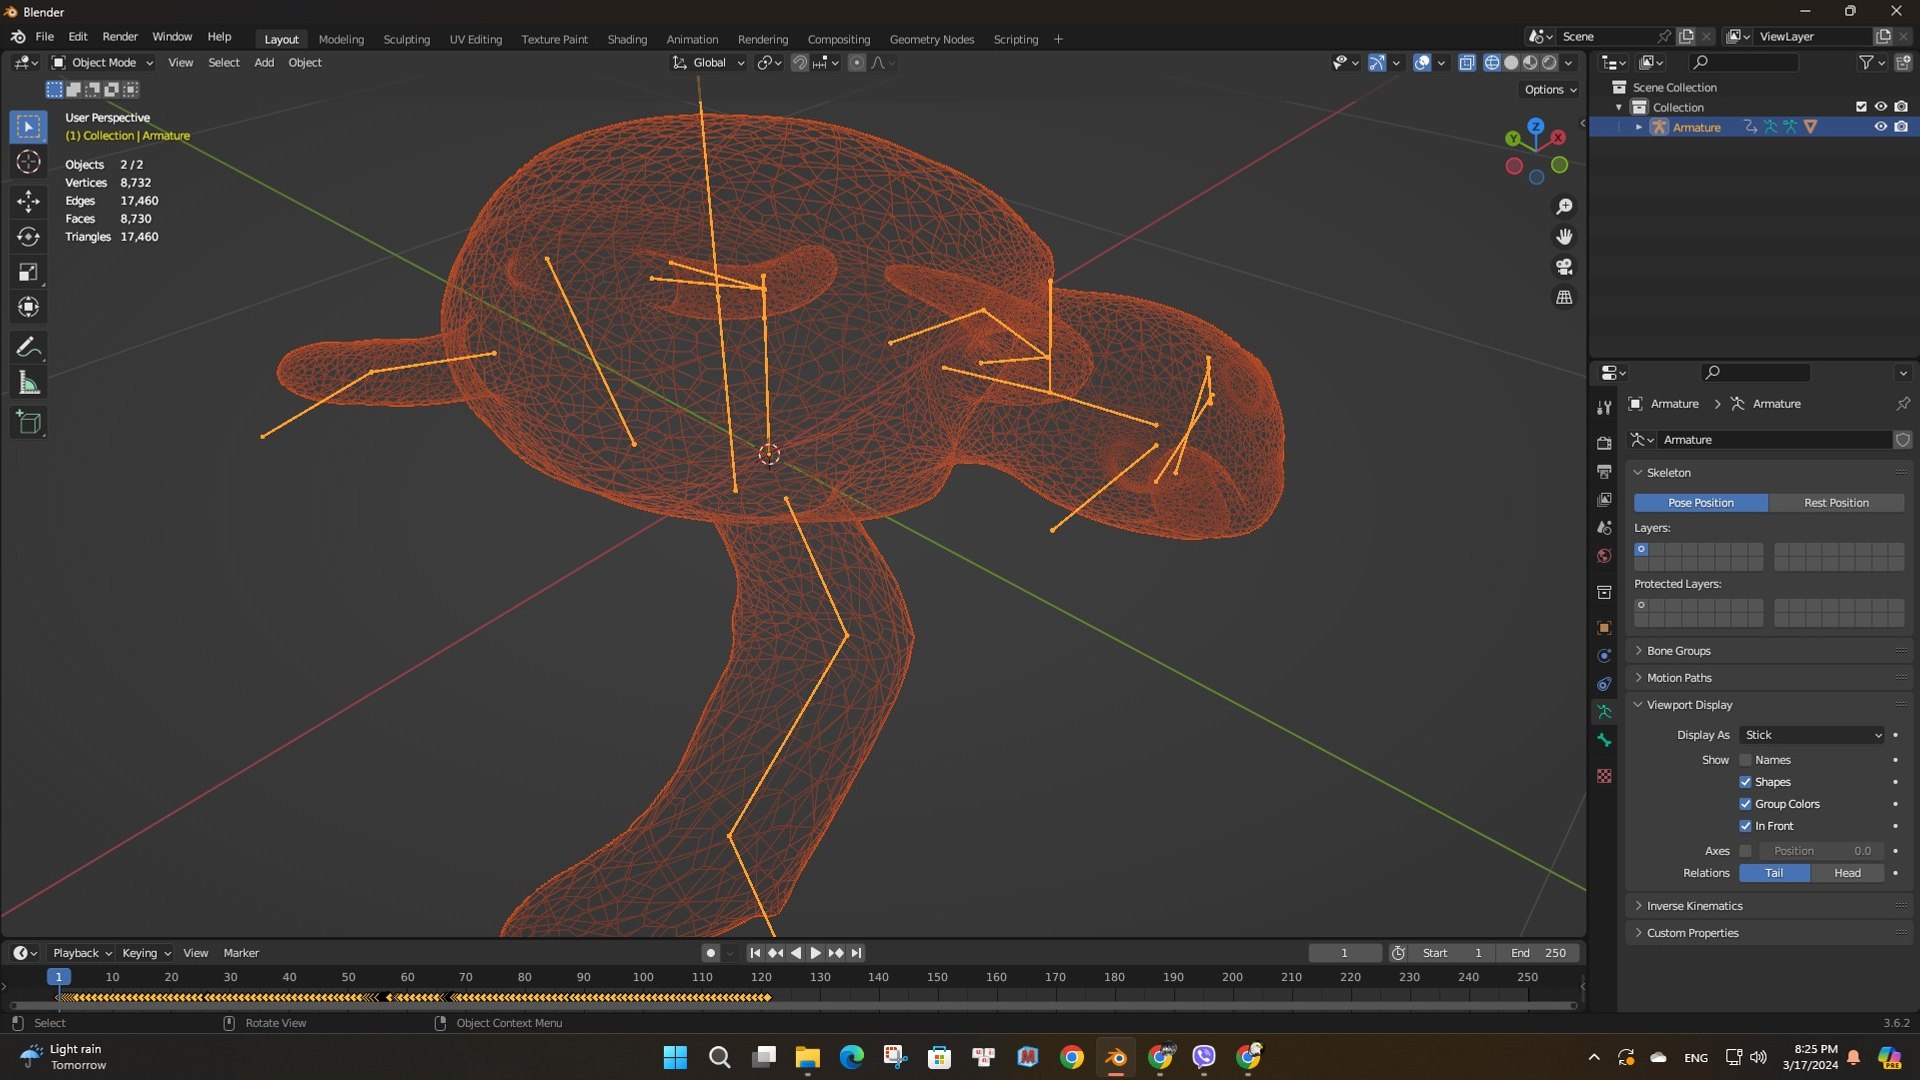Select the Select Box tool
Screen dimensions: 1920x1080
tap(28, 127)
